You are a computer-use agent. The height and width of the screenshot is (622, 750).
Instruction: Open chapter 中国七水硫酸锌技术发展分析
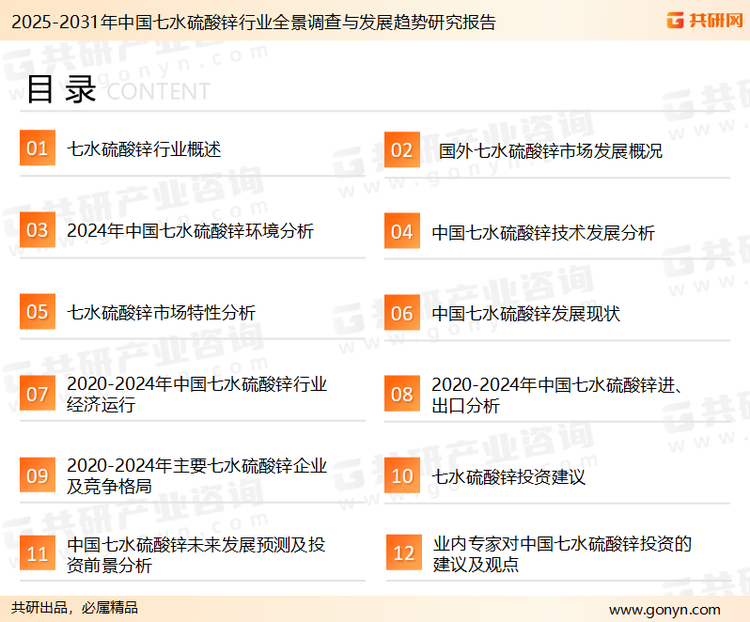click(543, 233)
